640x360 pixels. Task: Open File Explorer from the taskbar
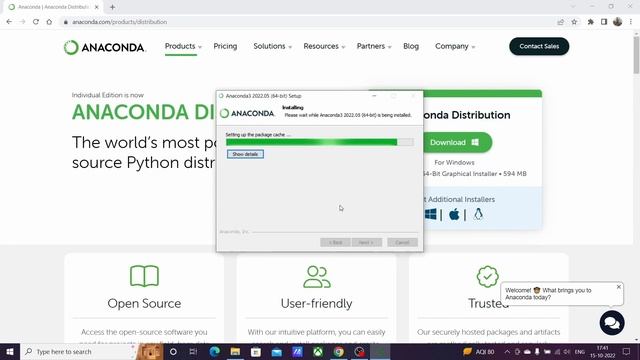pyautogui.click(x=235, y=352)
